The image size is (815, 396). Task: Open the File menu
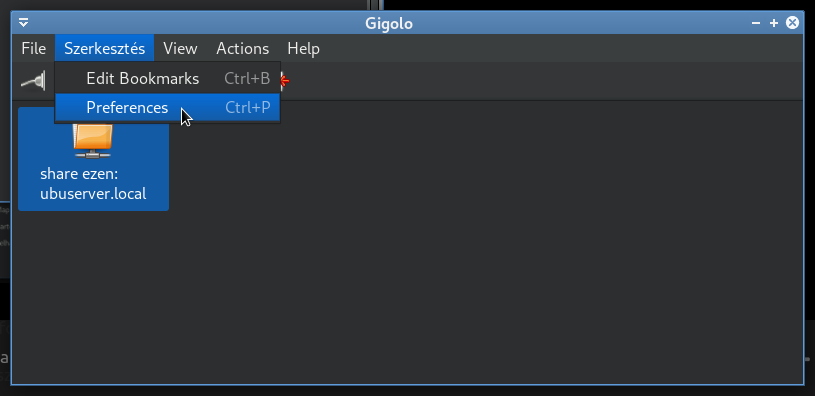click(34, 48)
